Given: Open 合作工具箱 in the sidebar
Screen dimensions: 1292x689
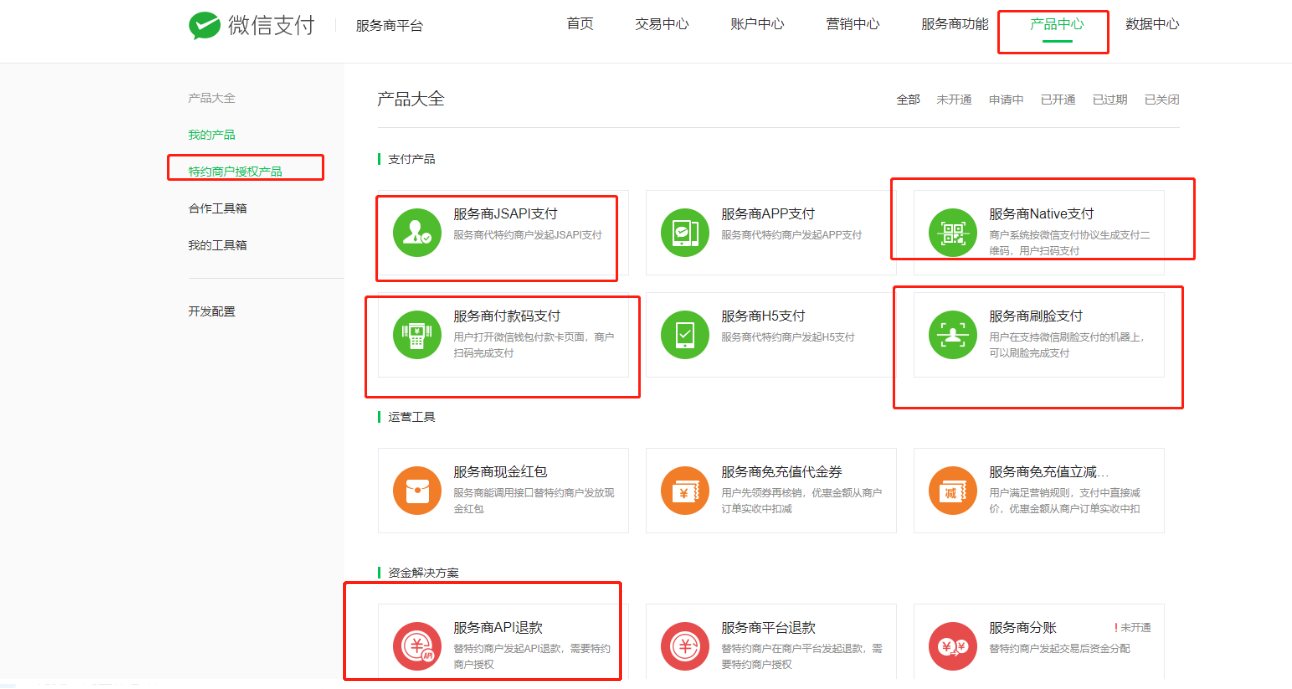Looking at the screenshot, I should [218, 209].
